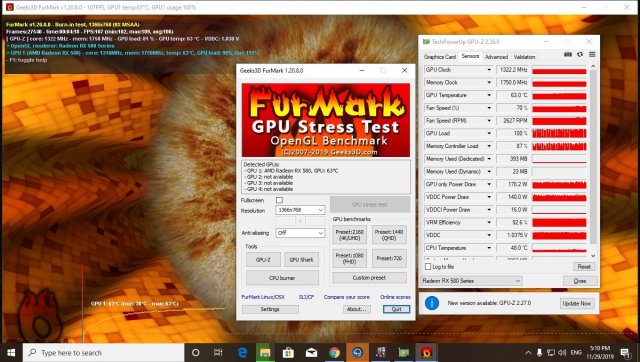
Task: Click the GPU-Z screenshot camera icon
Action: [568, 55]
